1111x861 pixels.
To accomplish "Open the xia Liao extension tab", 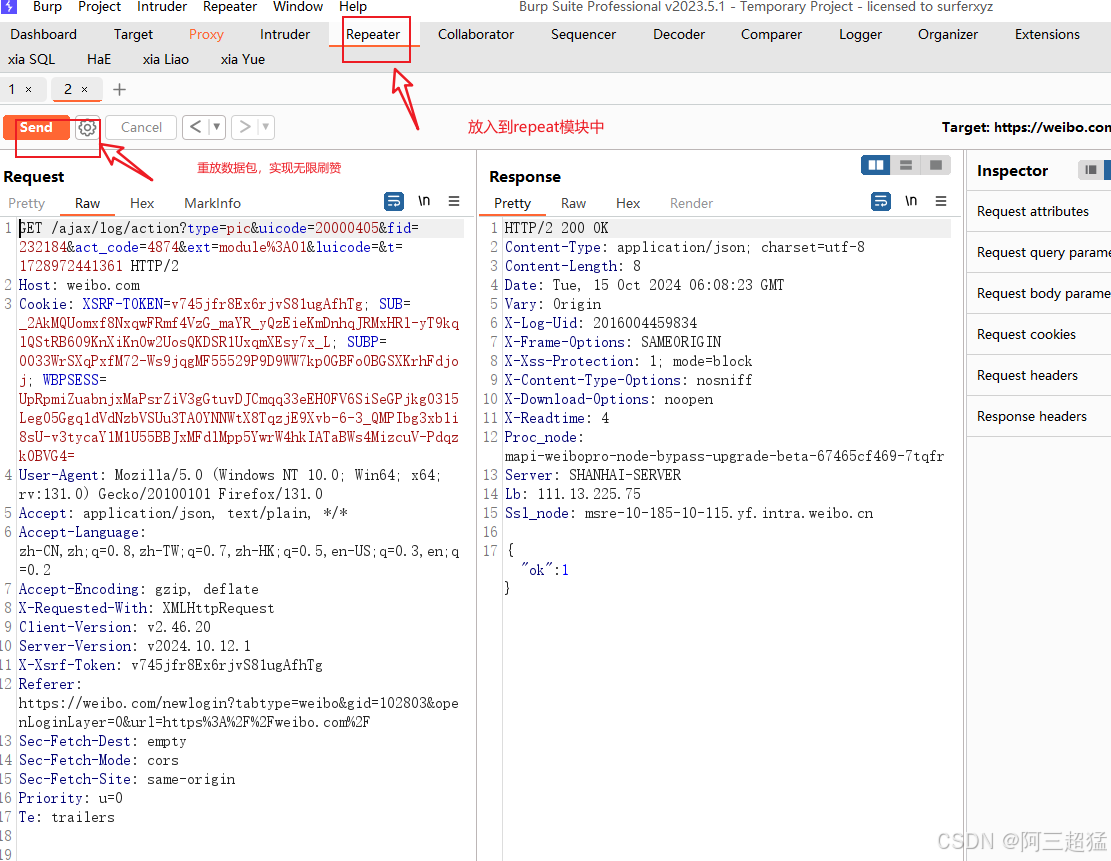I will [166, 60].
